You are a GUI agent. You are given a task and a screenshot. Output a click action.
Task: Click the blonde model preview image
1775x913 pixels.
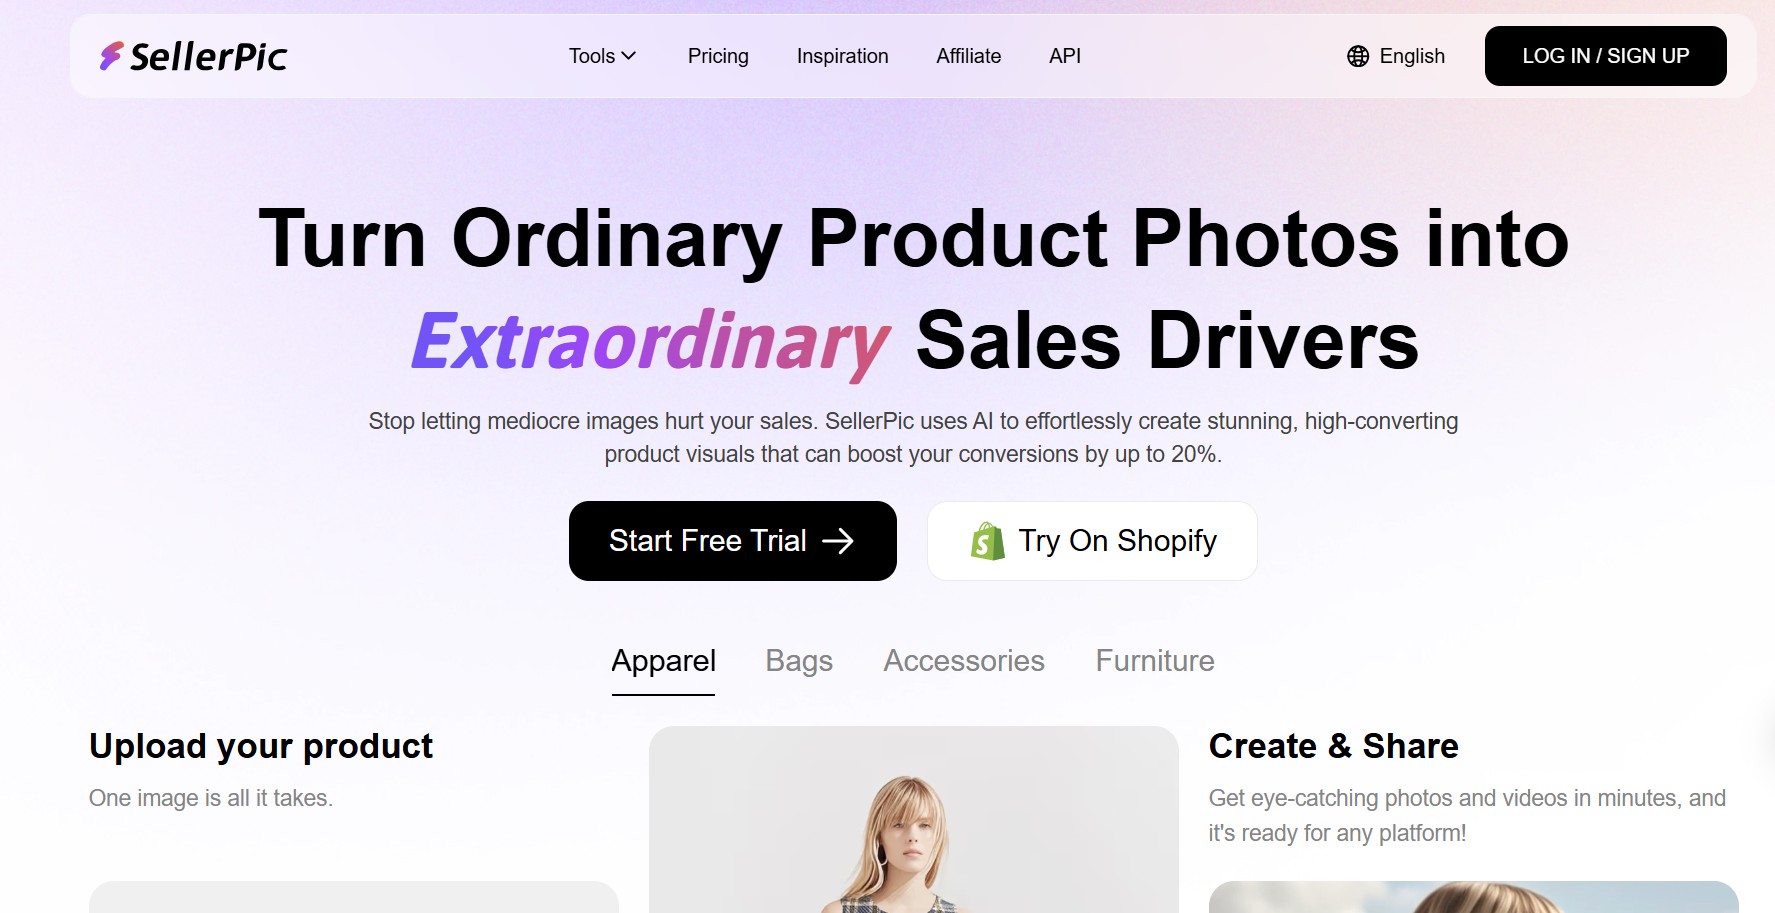(913, 820)
